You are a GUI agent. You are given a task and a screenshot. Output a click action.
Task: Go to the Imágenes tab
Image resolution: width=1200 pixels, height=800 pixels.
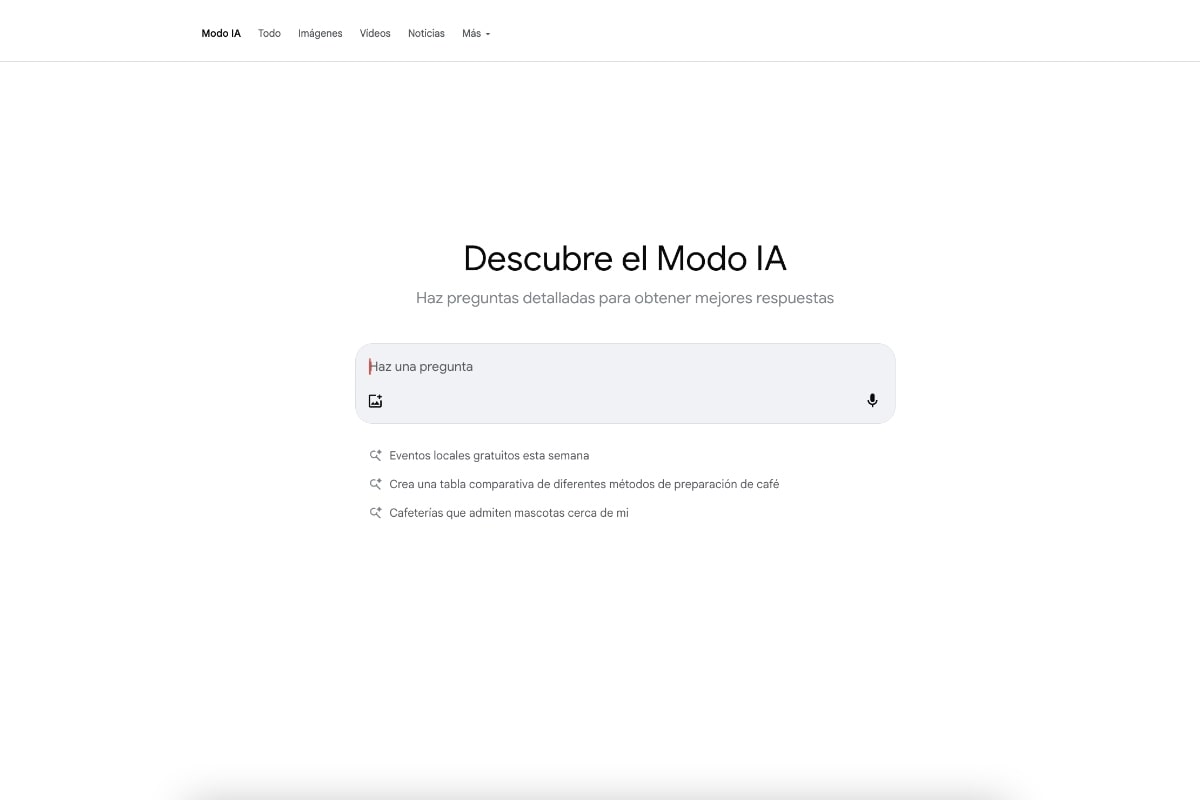click(320, 33)
